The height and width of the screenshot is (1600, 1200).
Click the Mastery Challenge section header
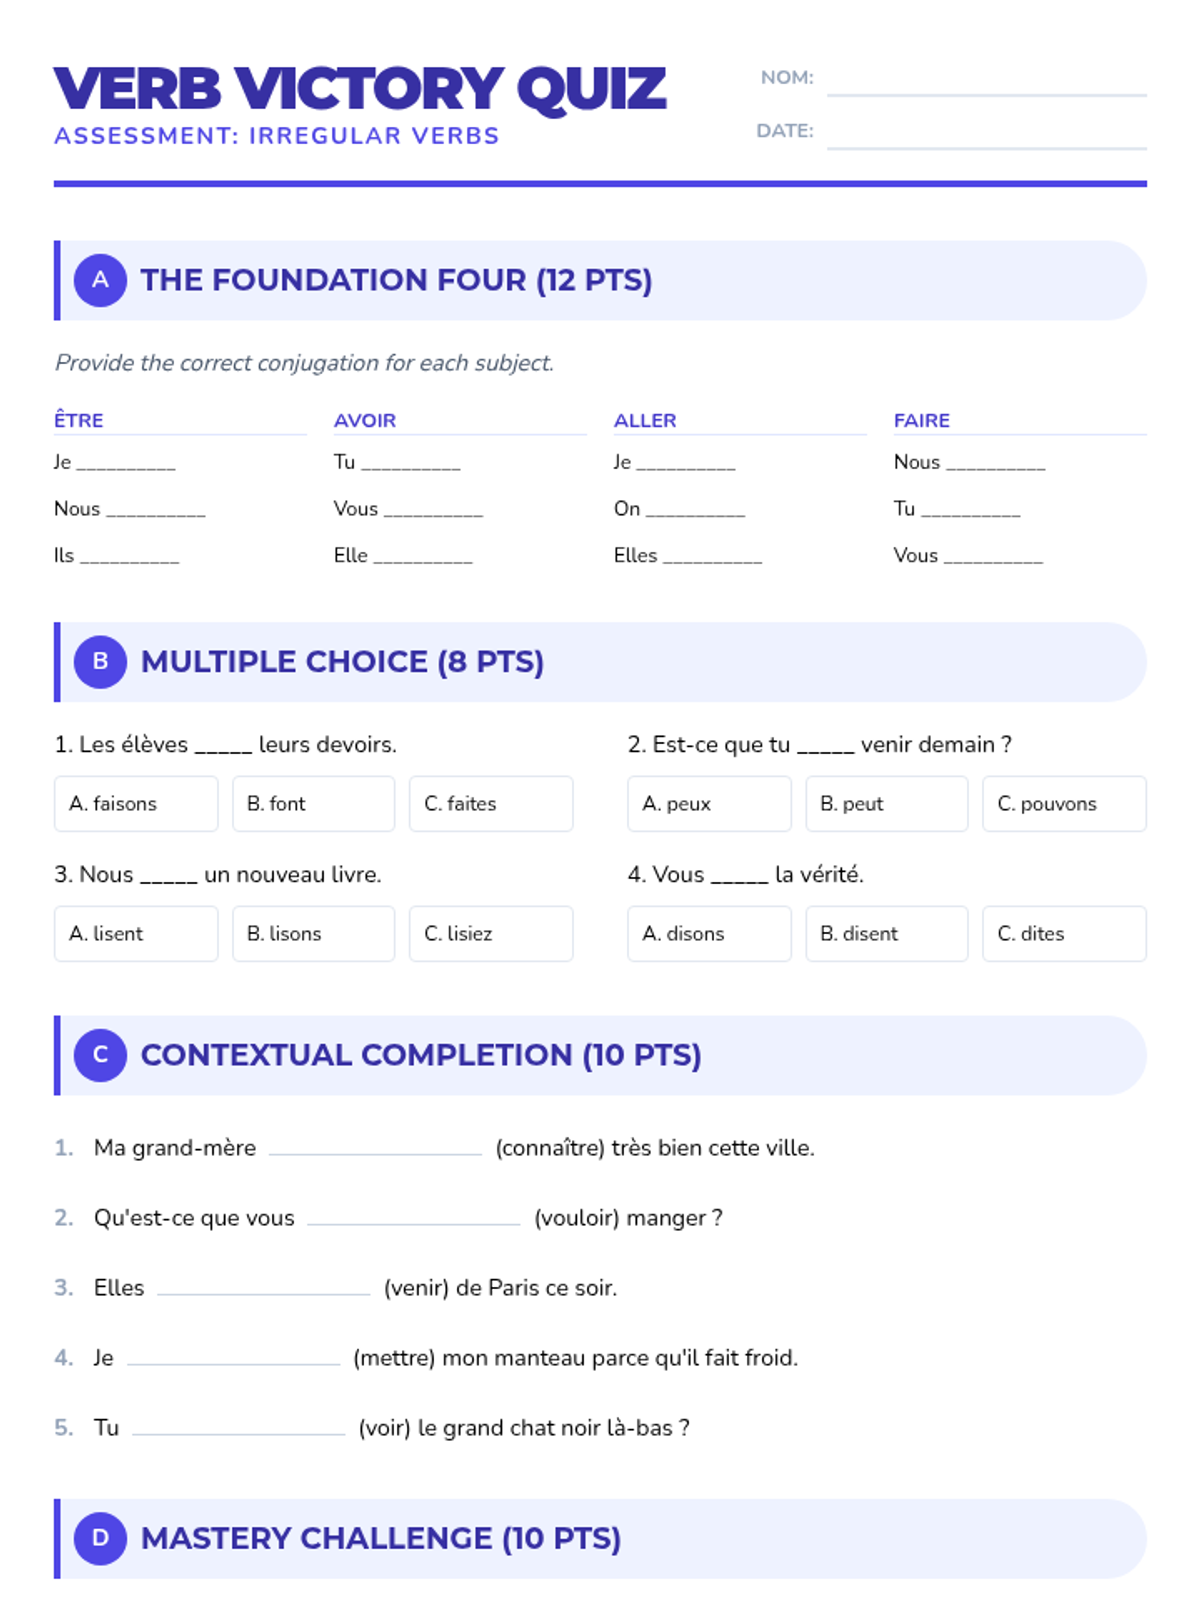[x=600, y=1538]
